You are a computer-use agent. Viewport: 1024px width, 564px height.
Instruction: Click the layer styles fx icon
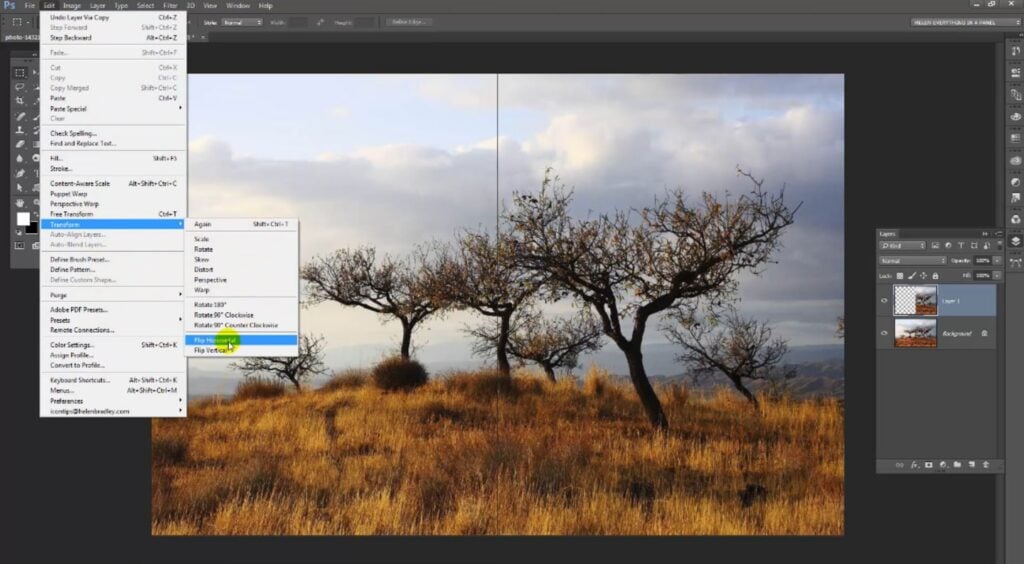(x=914, y=465)
